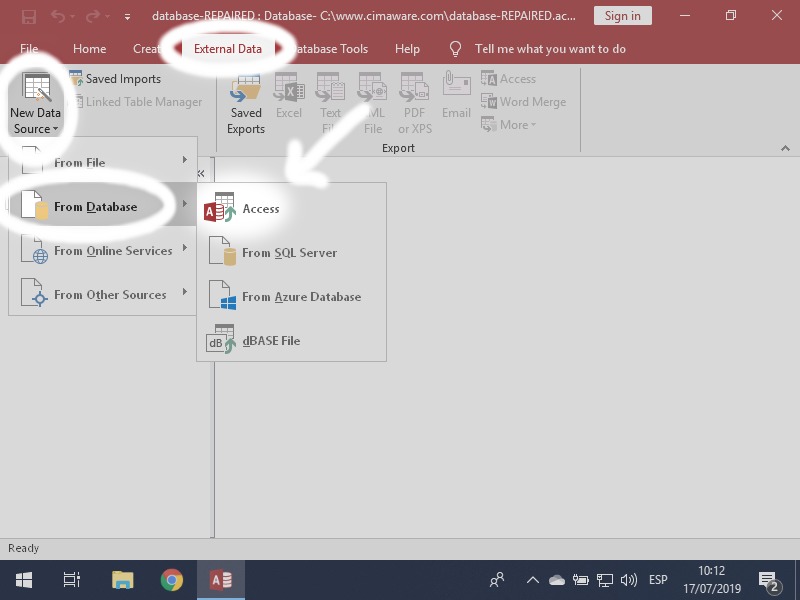Undo the last action

(58, 17)
